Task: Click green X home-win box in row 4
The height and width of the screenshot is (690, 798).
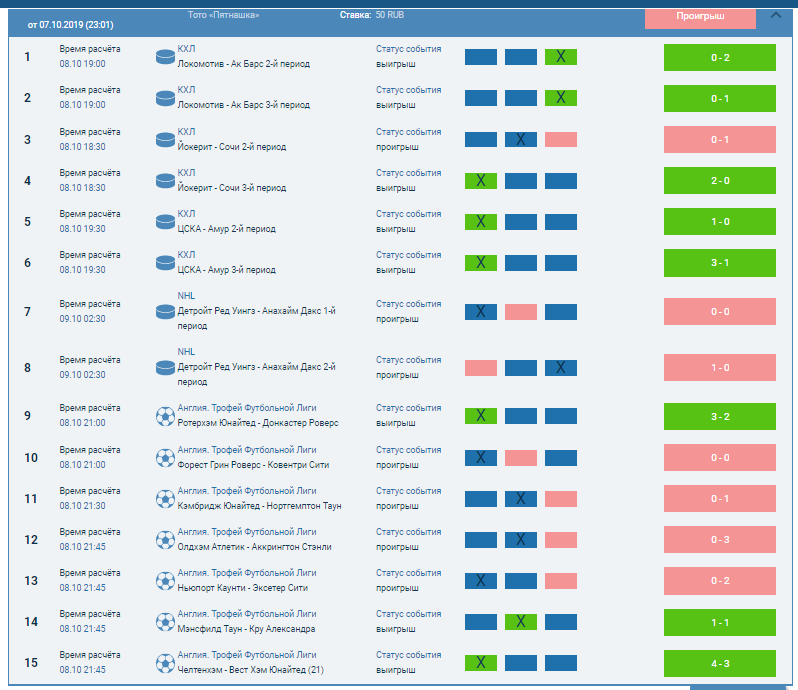Action: pyautogui.click(x=481, y=181)
